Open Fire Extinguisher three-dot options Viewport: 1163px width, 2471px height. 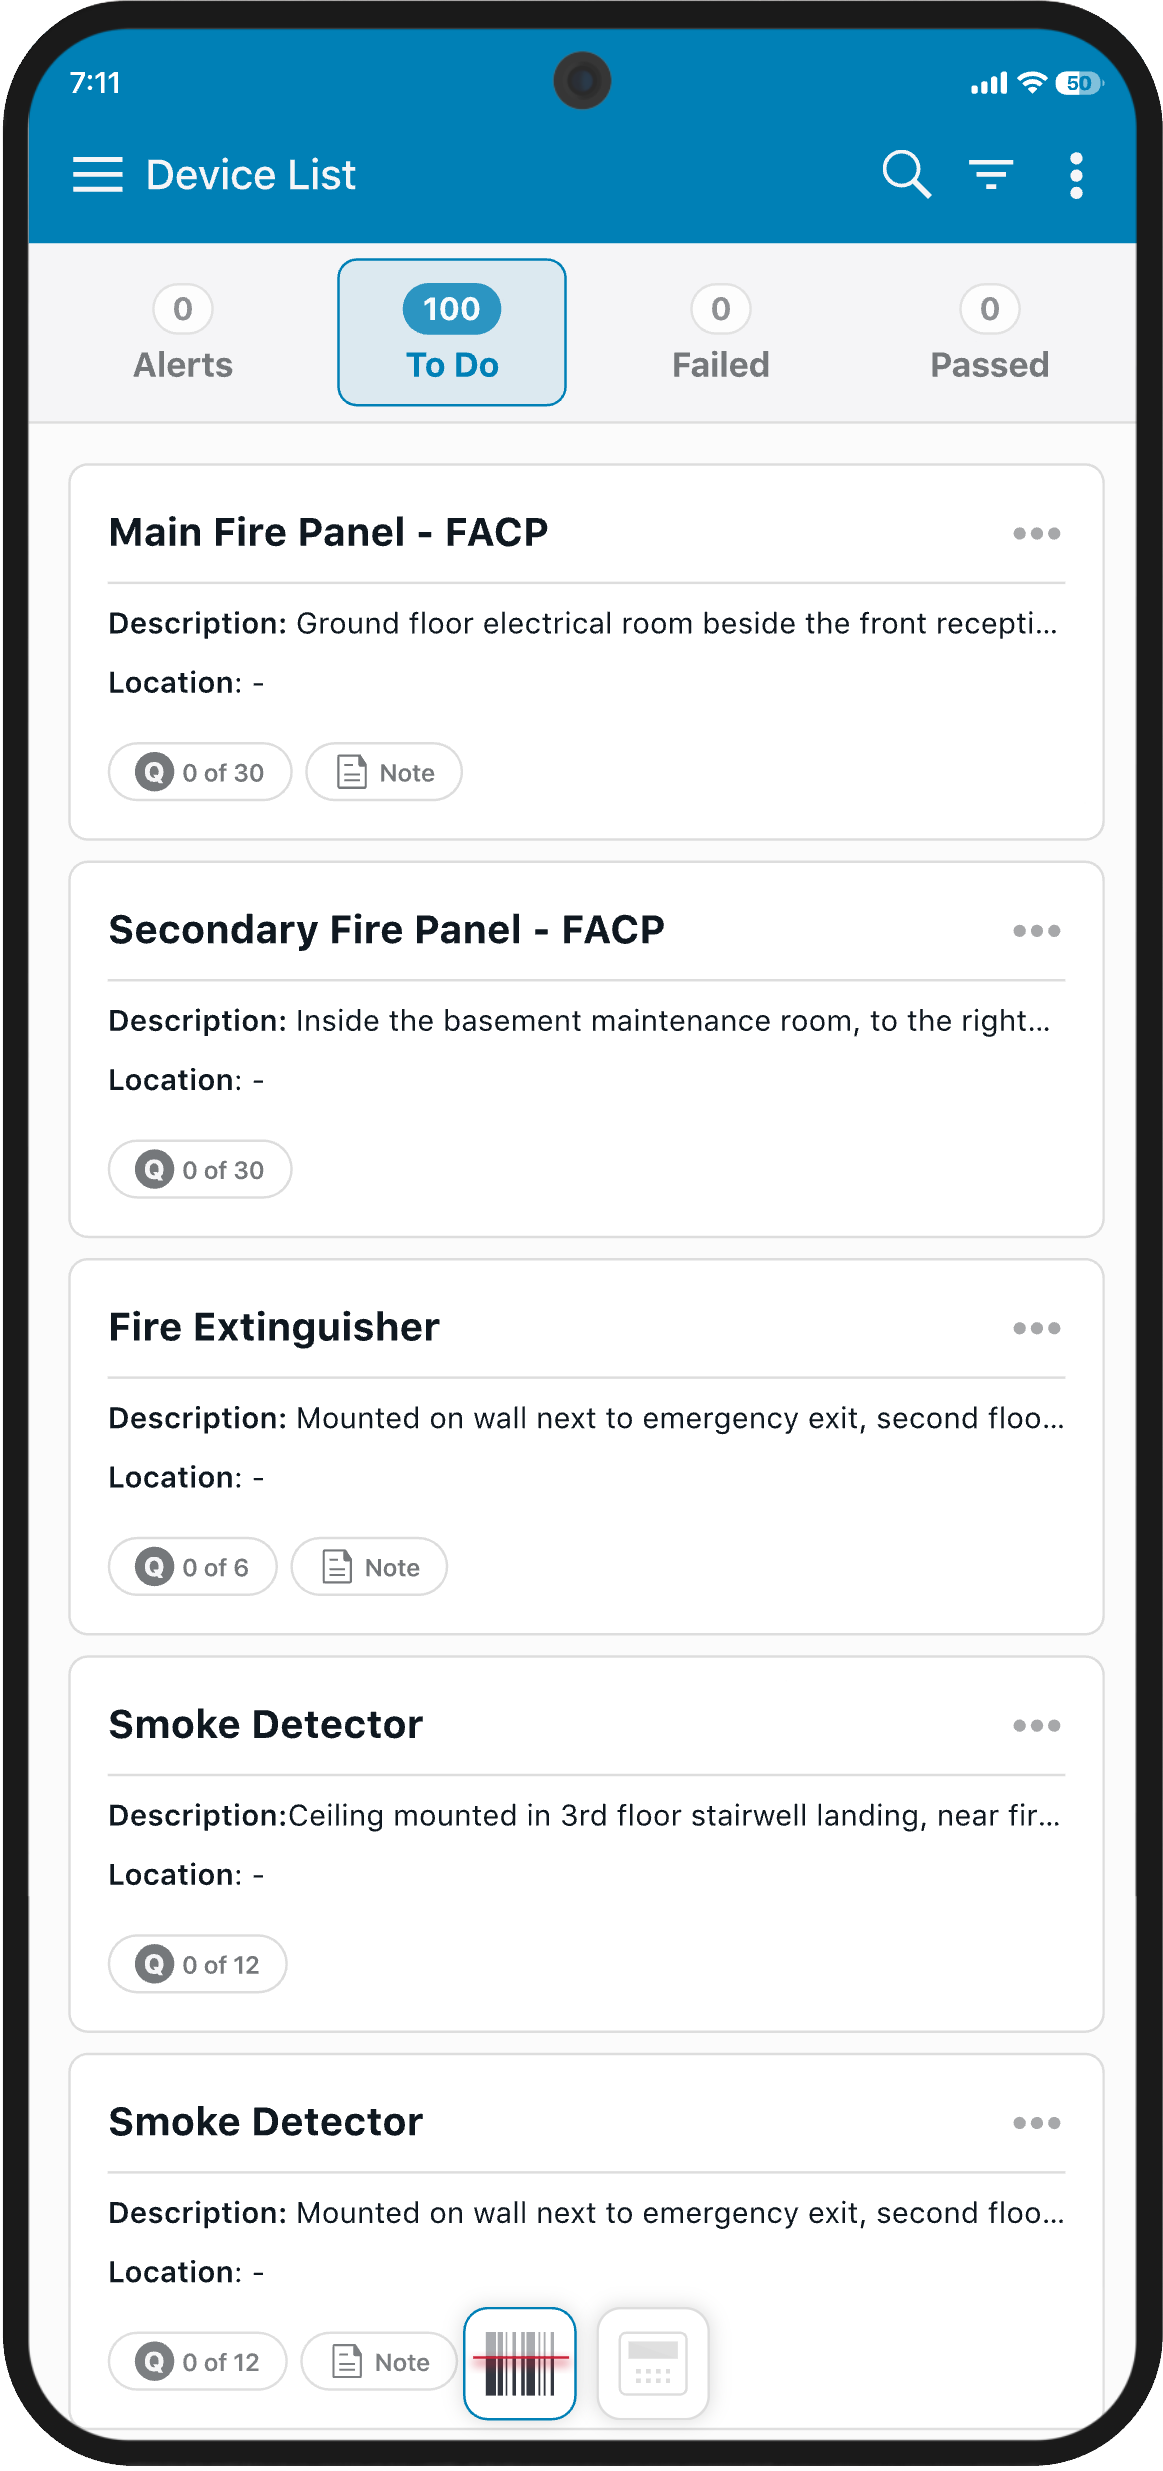tap(1036, 1328)
